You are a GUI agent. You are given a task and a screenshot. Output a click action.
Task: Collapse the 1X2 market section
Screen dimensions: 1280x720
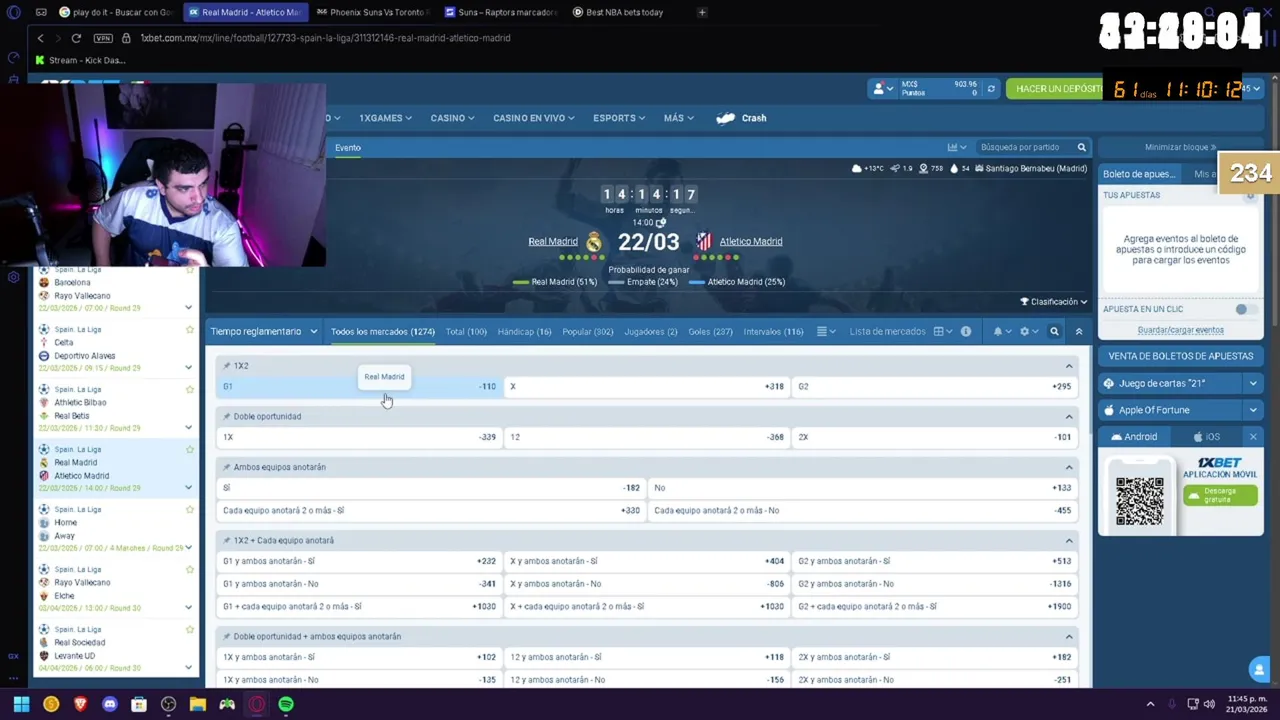click(x=1069, y=366)
